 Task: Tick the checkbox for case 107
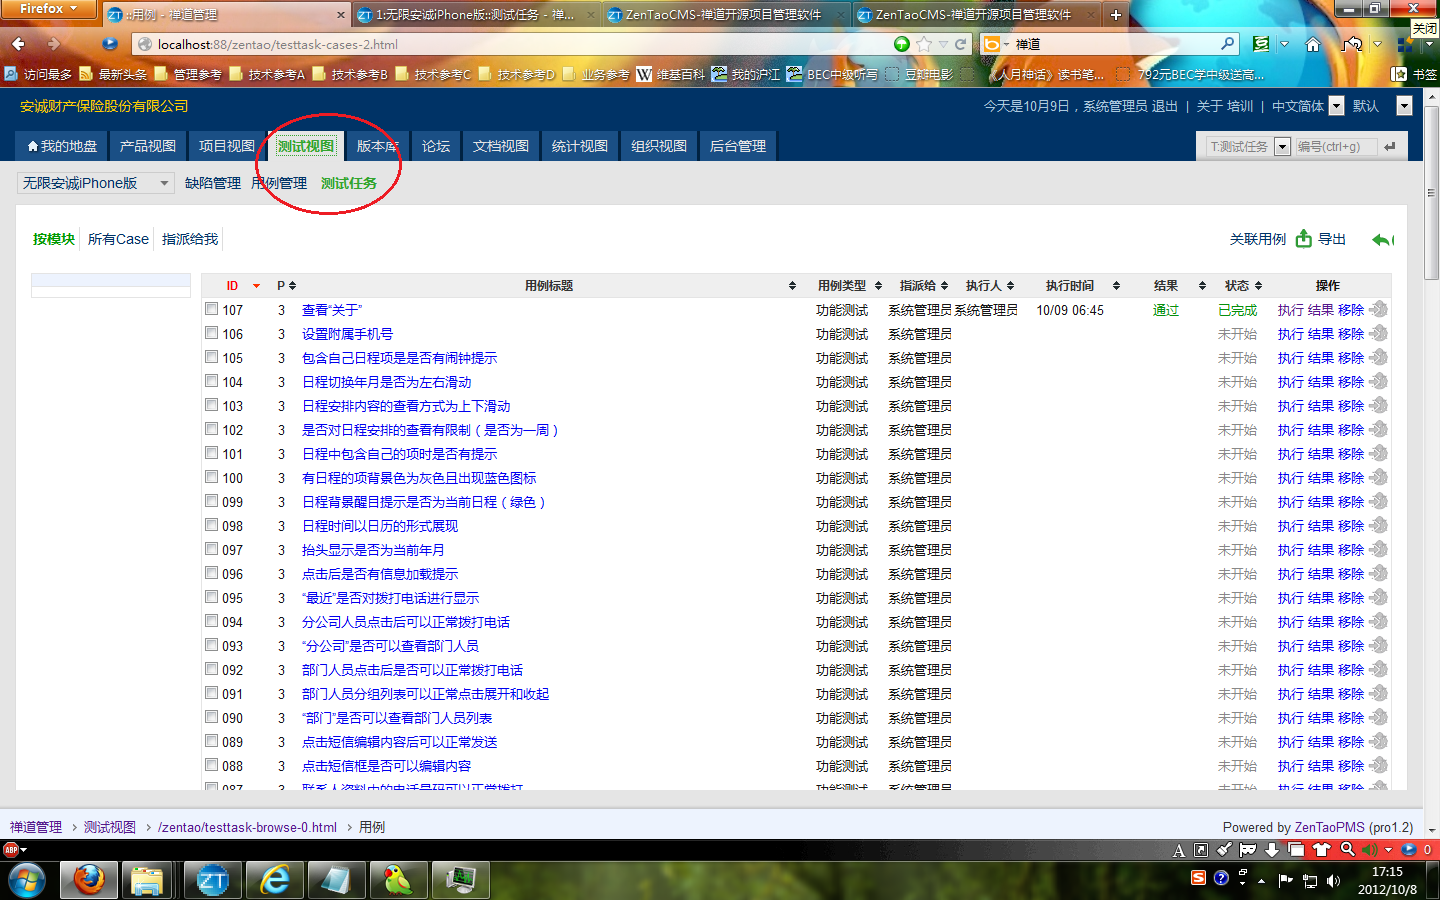(212, 309)
